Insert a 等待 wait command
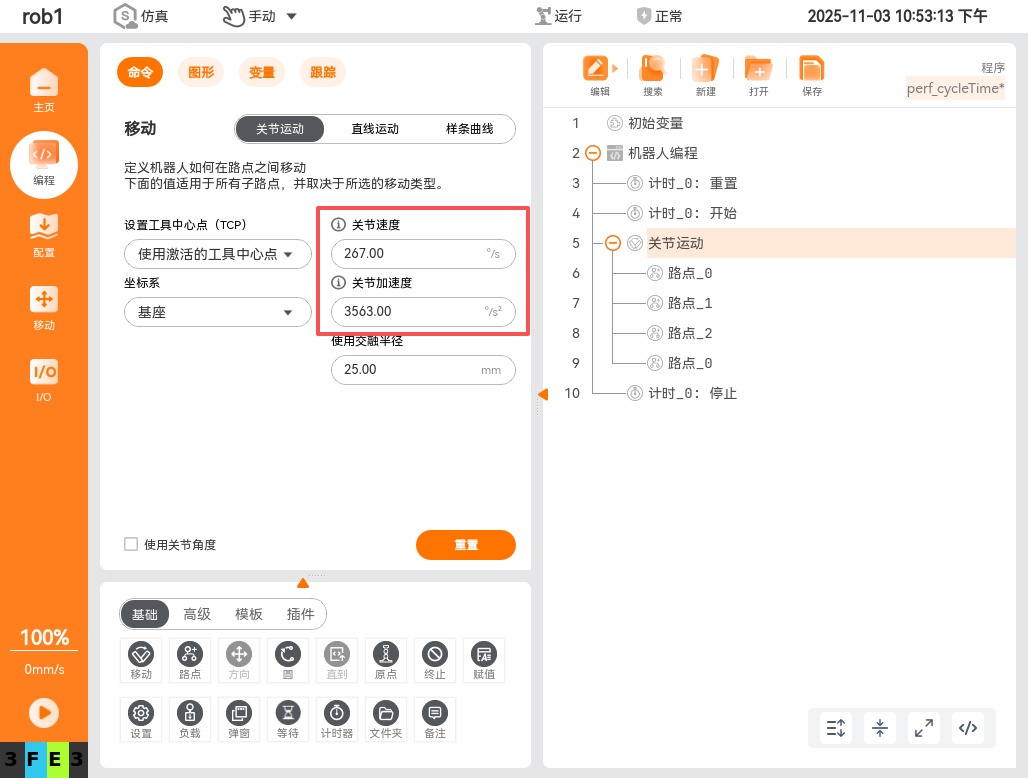Image resolution: width=1028 pixels, height=778 pixels. (288, 718)
